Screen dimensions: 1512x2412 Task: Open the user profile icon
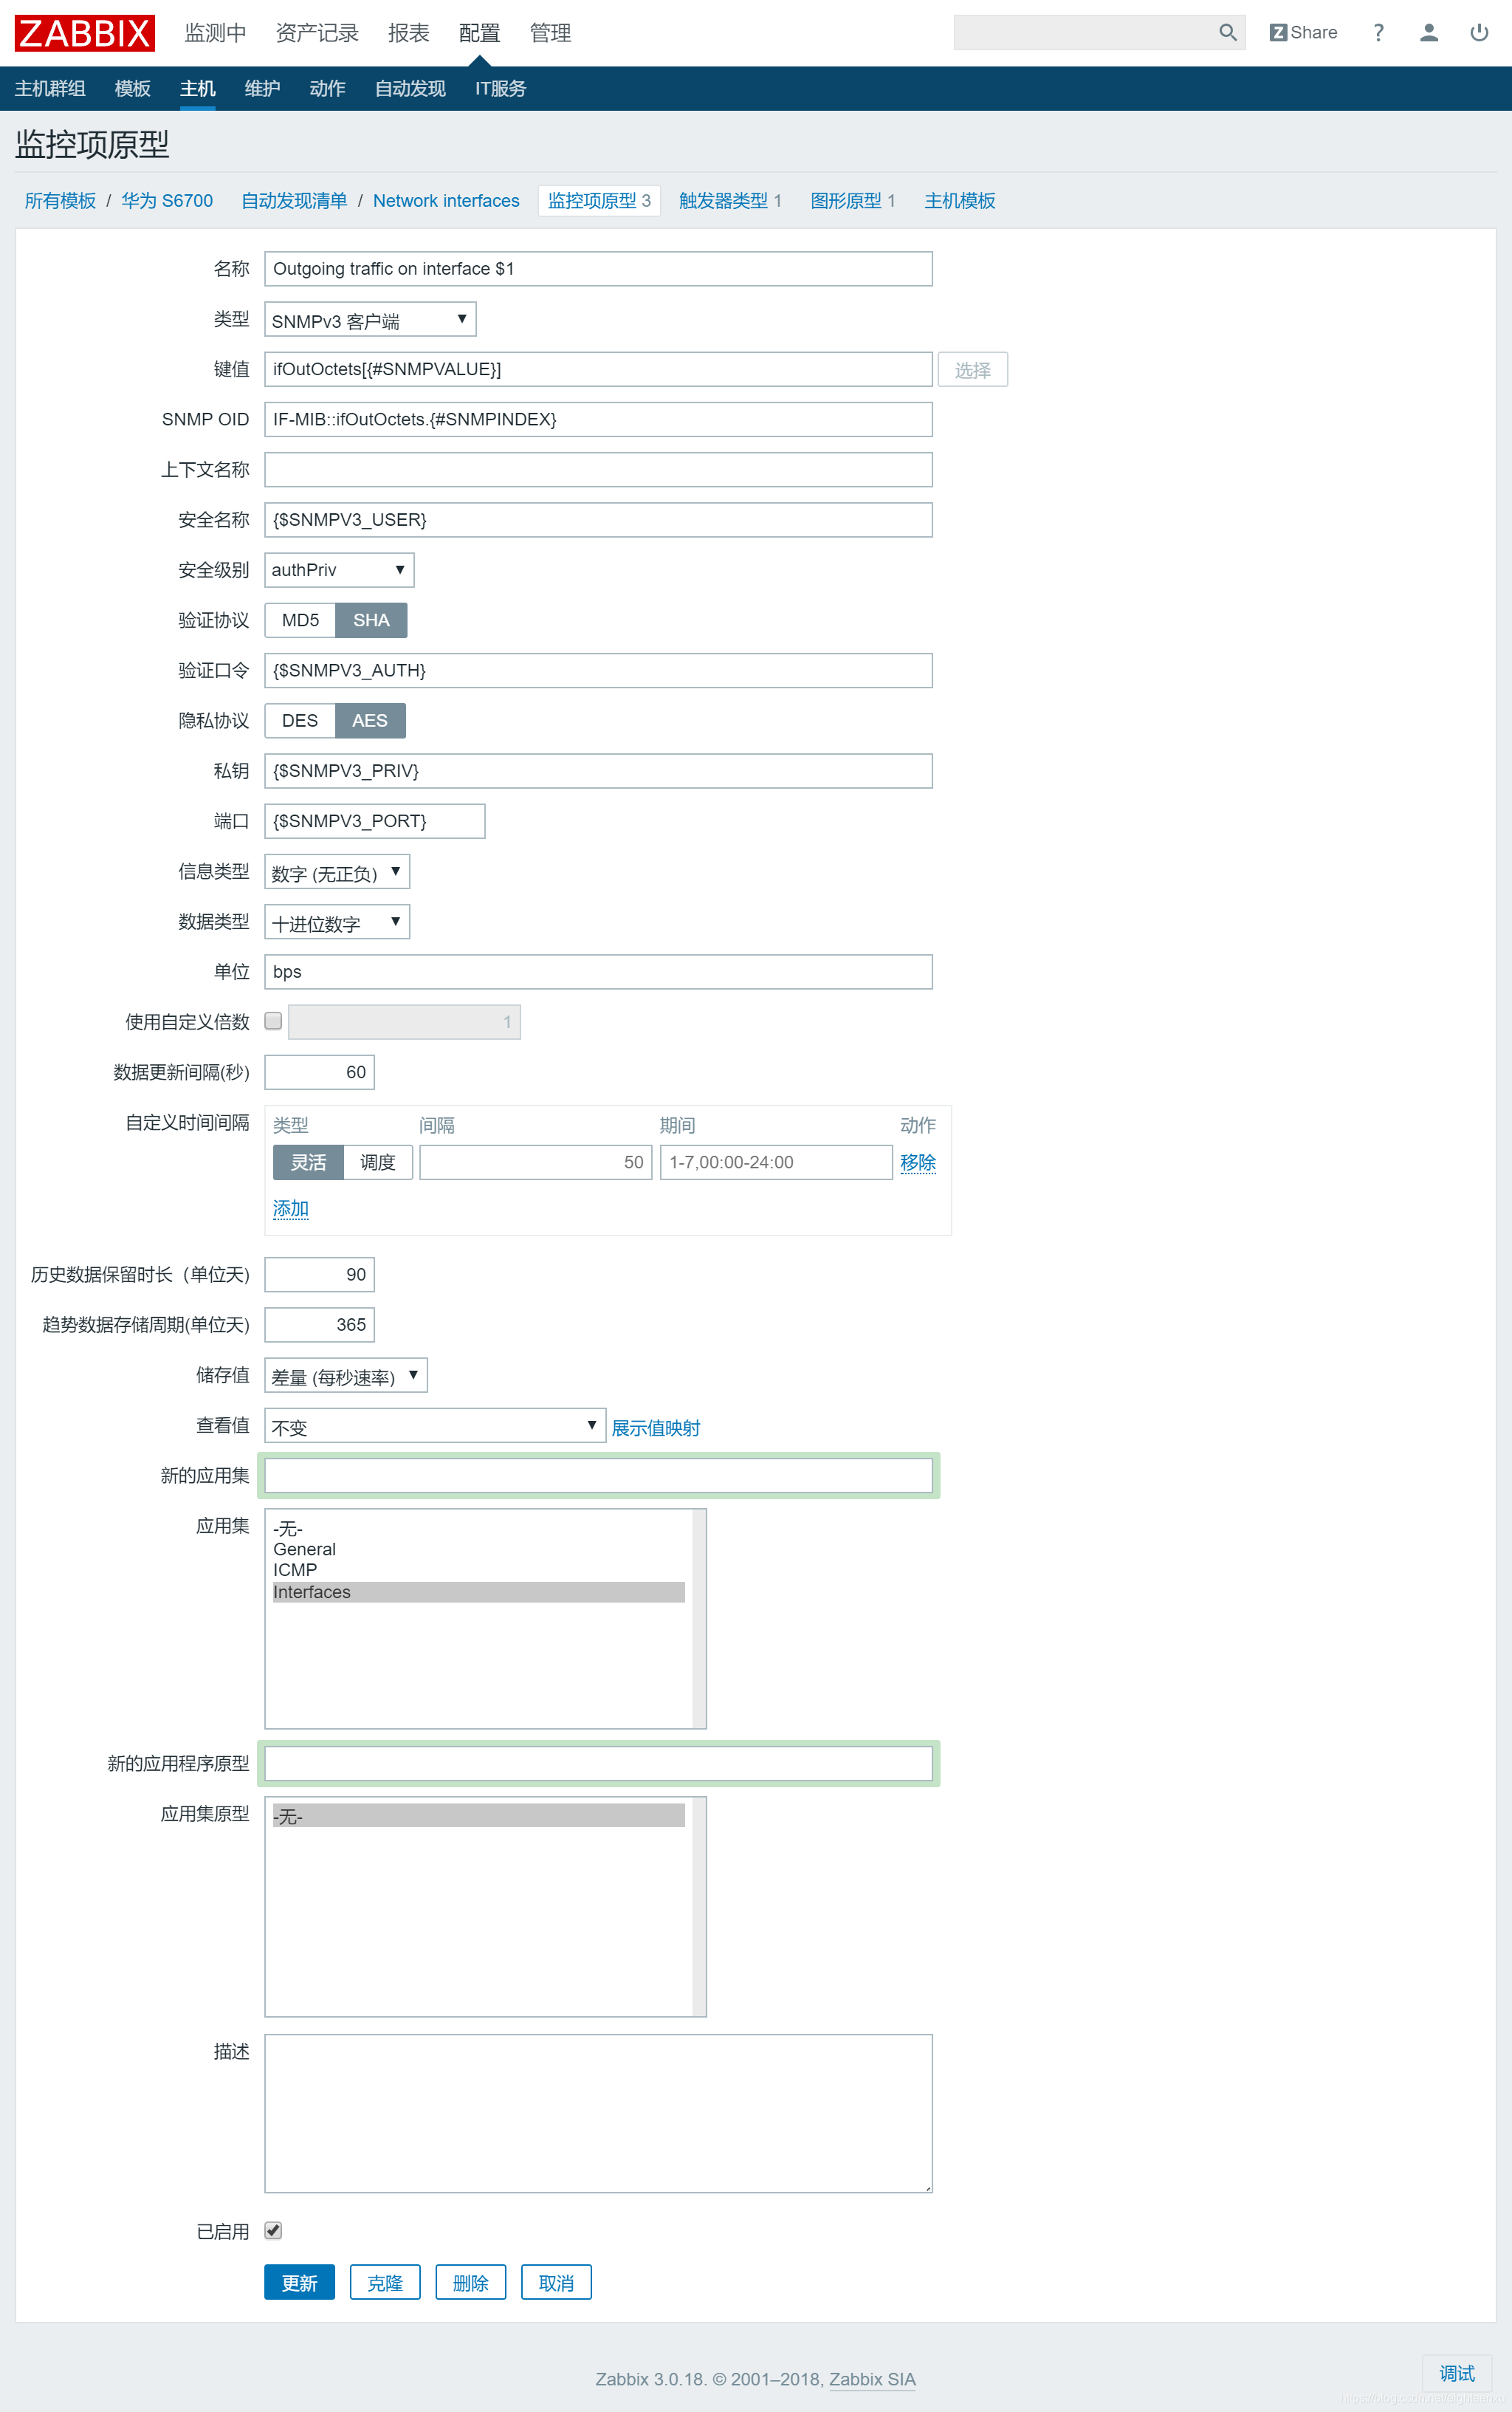point(1428,33)
